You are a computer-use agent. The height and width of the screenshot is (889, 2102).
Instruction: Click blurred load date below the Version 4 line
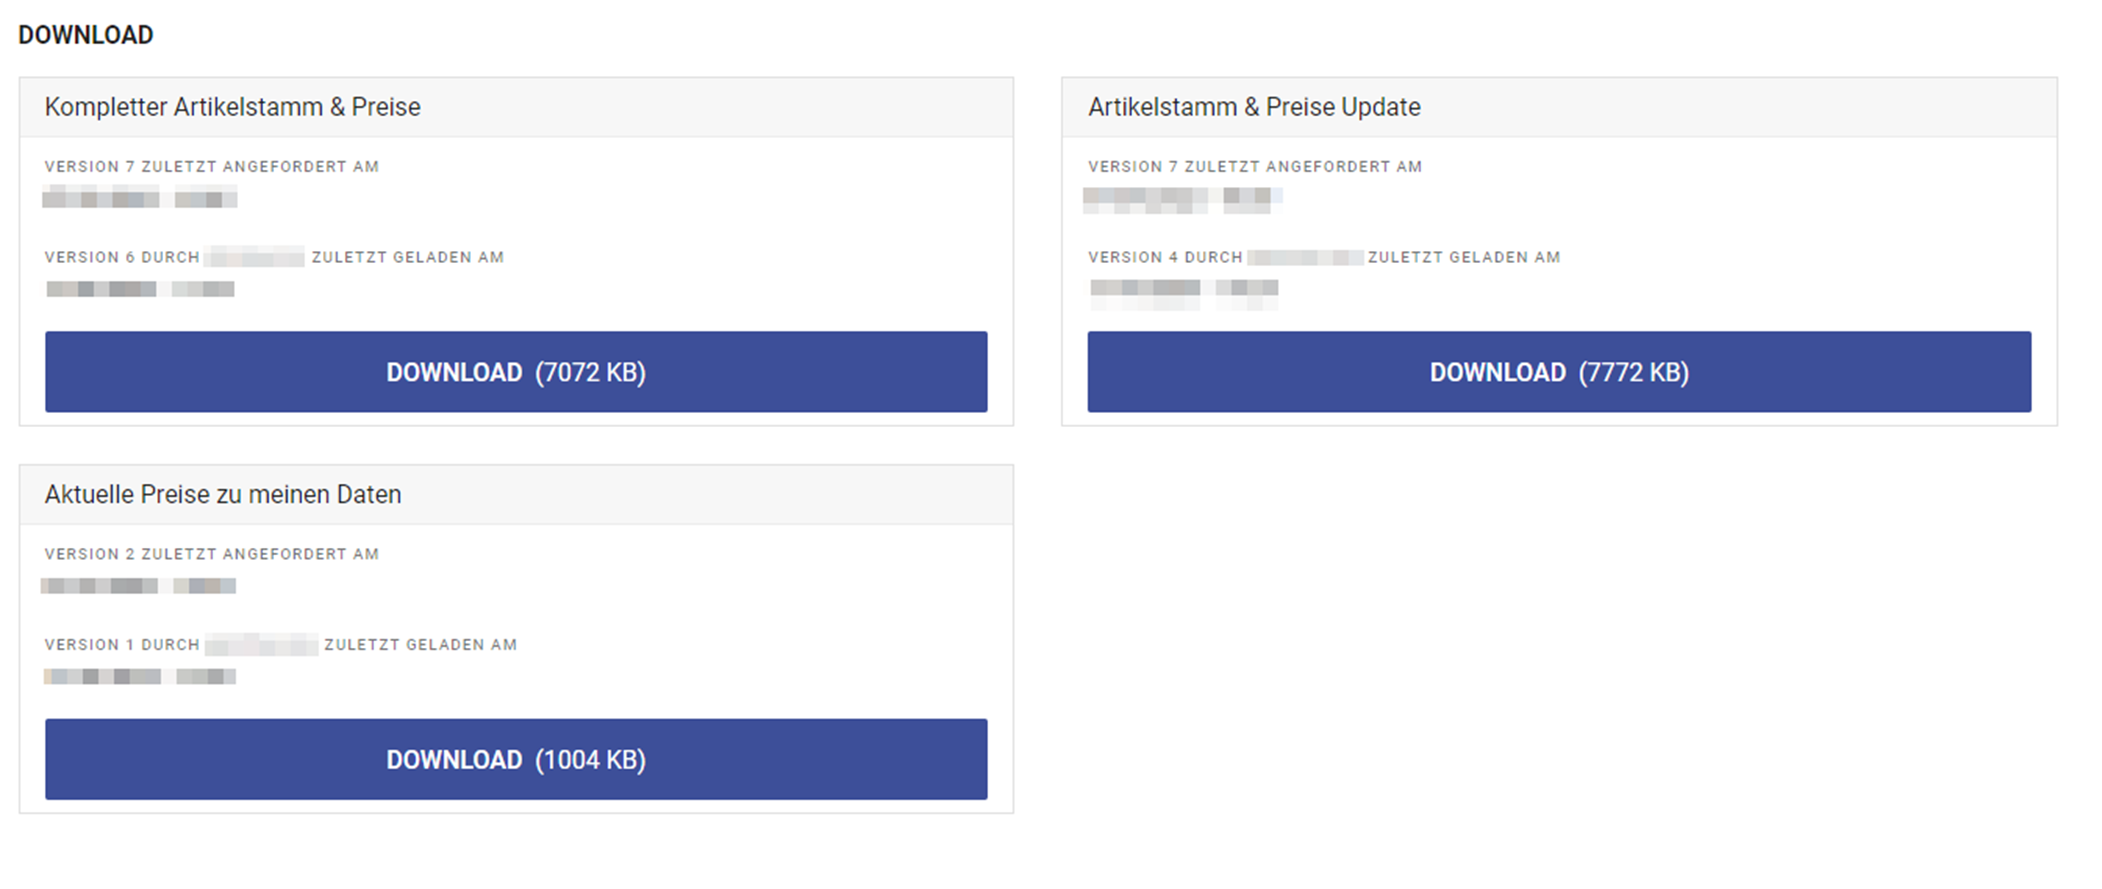pyautogui.click(x=1184, y=289)
